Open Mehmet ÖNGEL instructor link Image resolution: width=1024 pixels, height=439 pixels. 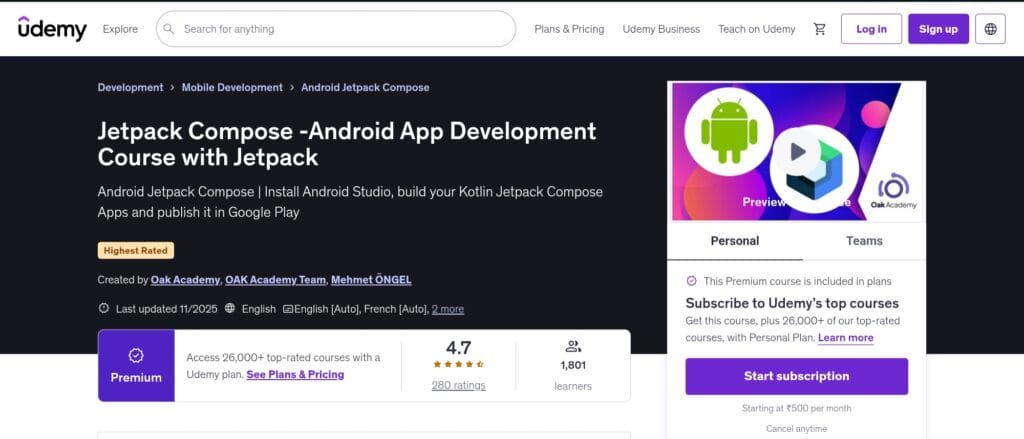click(371, 280)
